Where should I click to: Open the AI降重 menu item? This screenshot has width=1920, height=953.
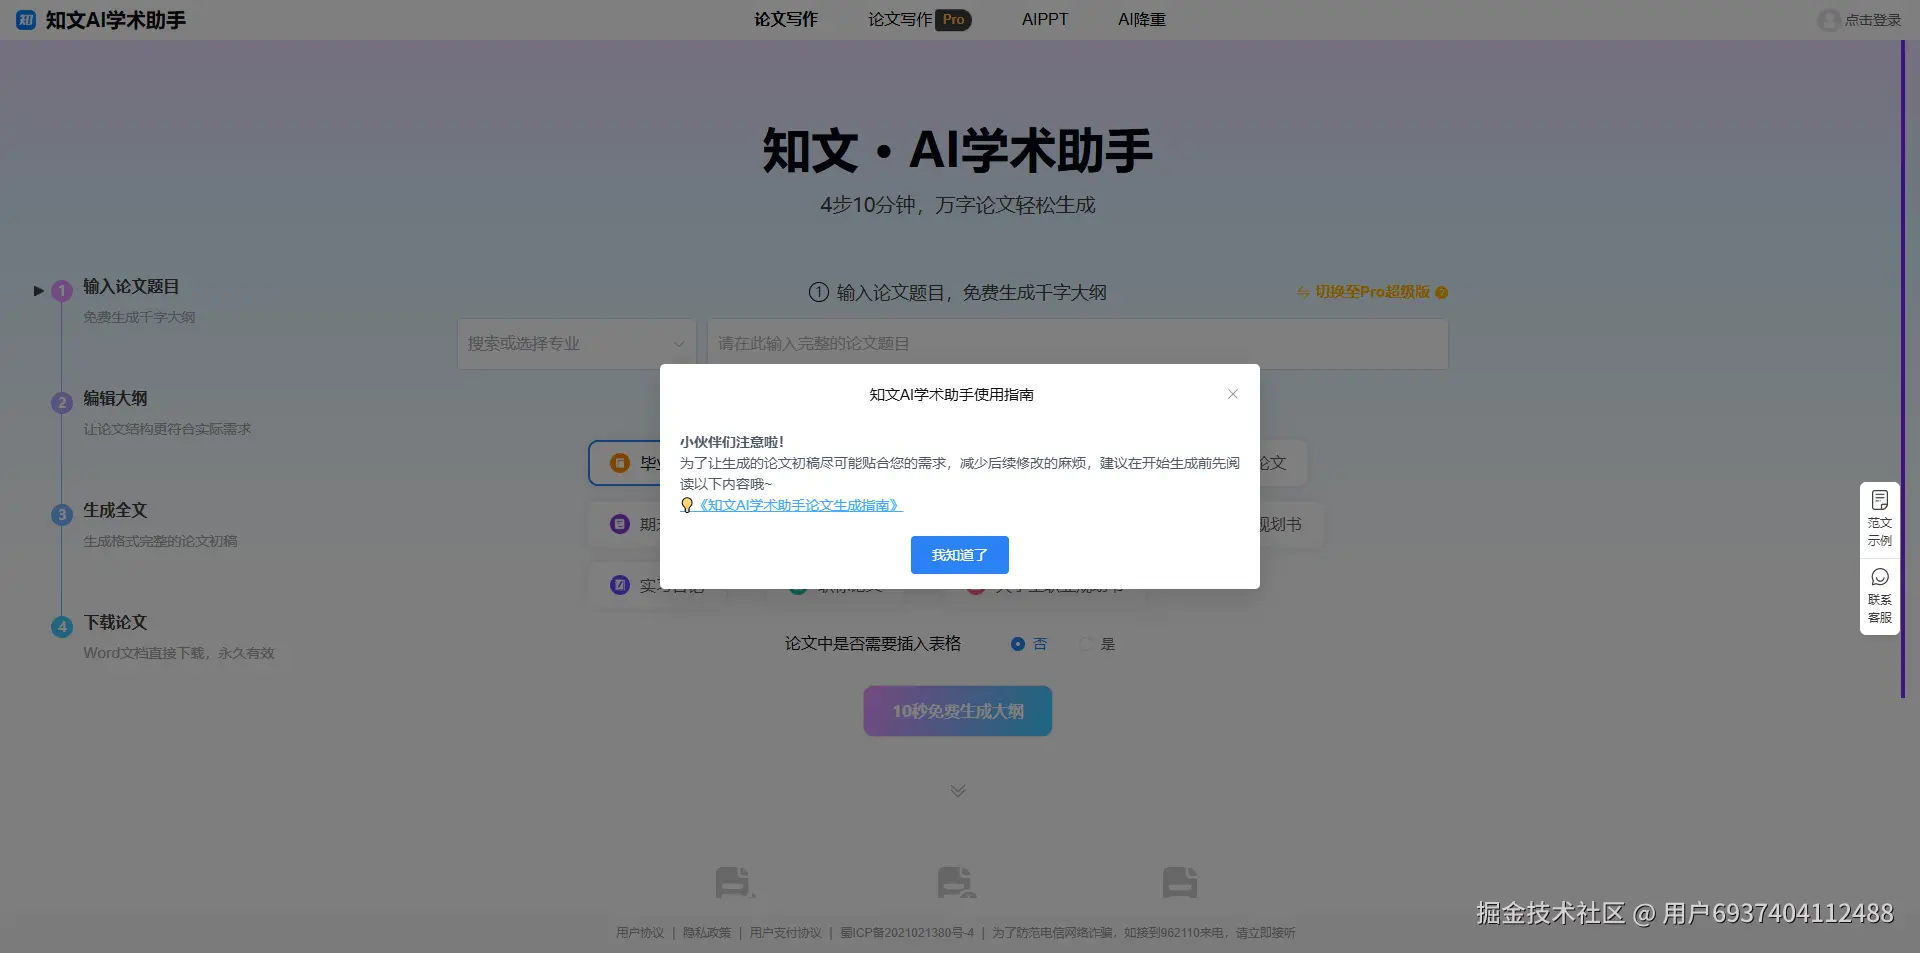click(1141, 19)
